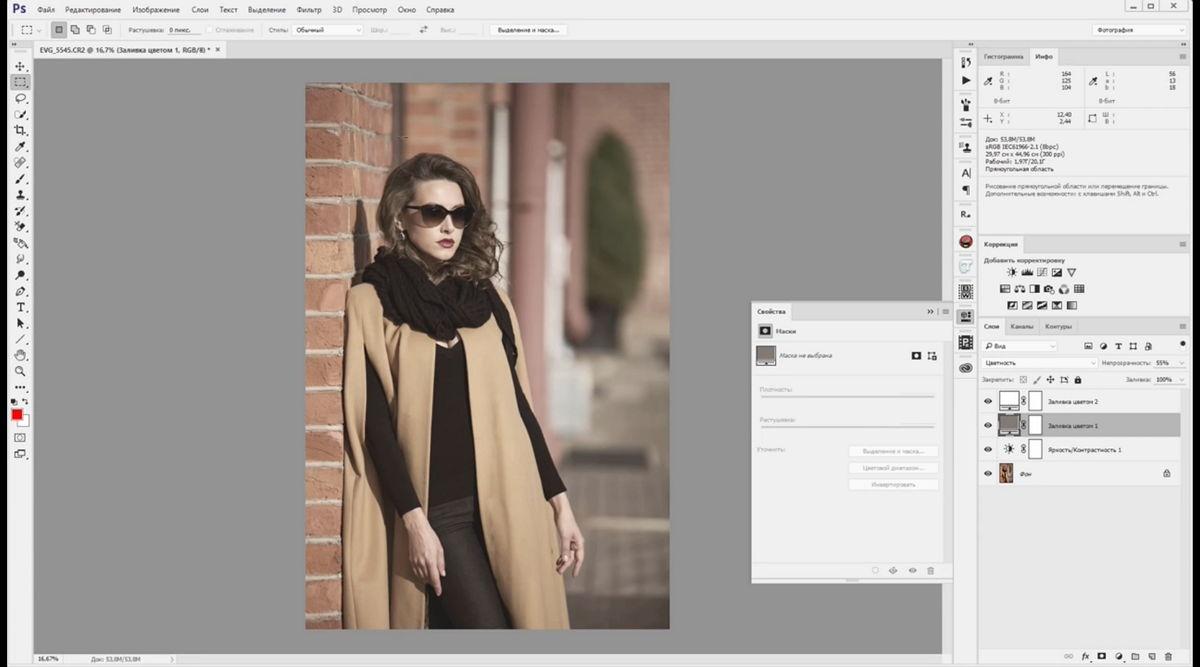
Task: Select the Eyedropper tool
Action: pos(20,147)
